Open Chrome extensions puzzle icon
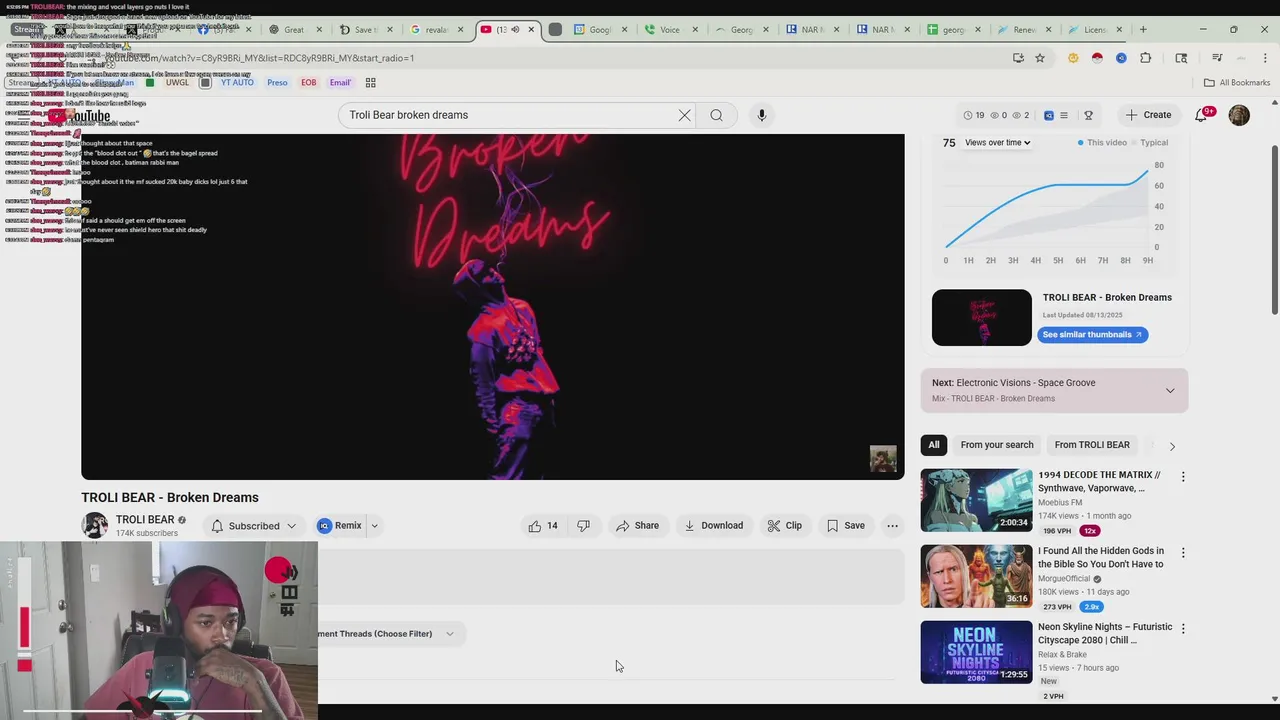The height and width of the screenshot is (720, 1280). point(1145,58)
